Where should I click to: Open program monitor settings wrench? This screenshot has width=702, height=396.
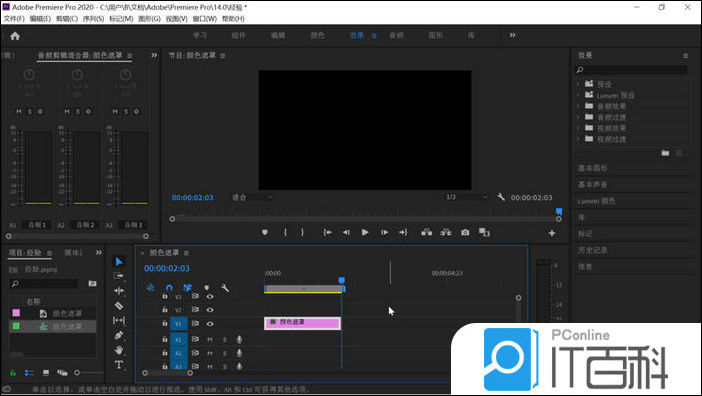(x=501, y=197)
